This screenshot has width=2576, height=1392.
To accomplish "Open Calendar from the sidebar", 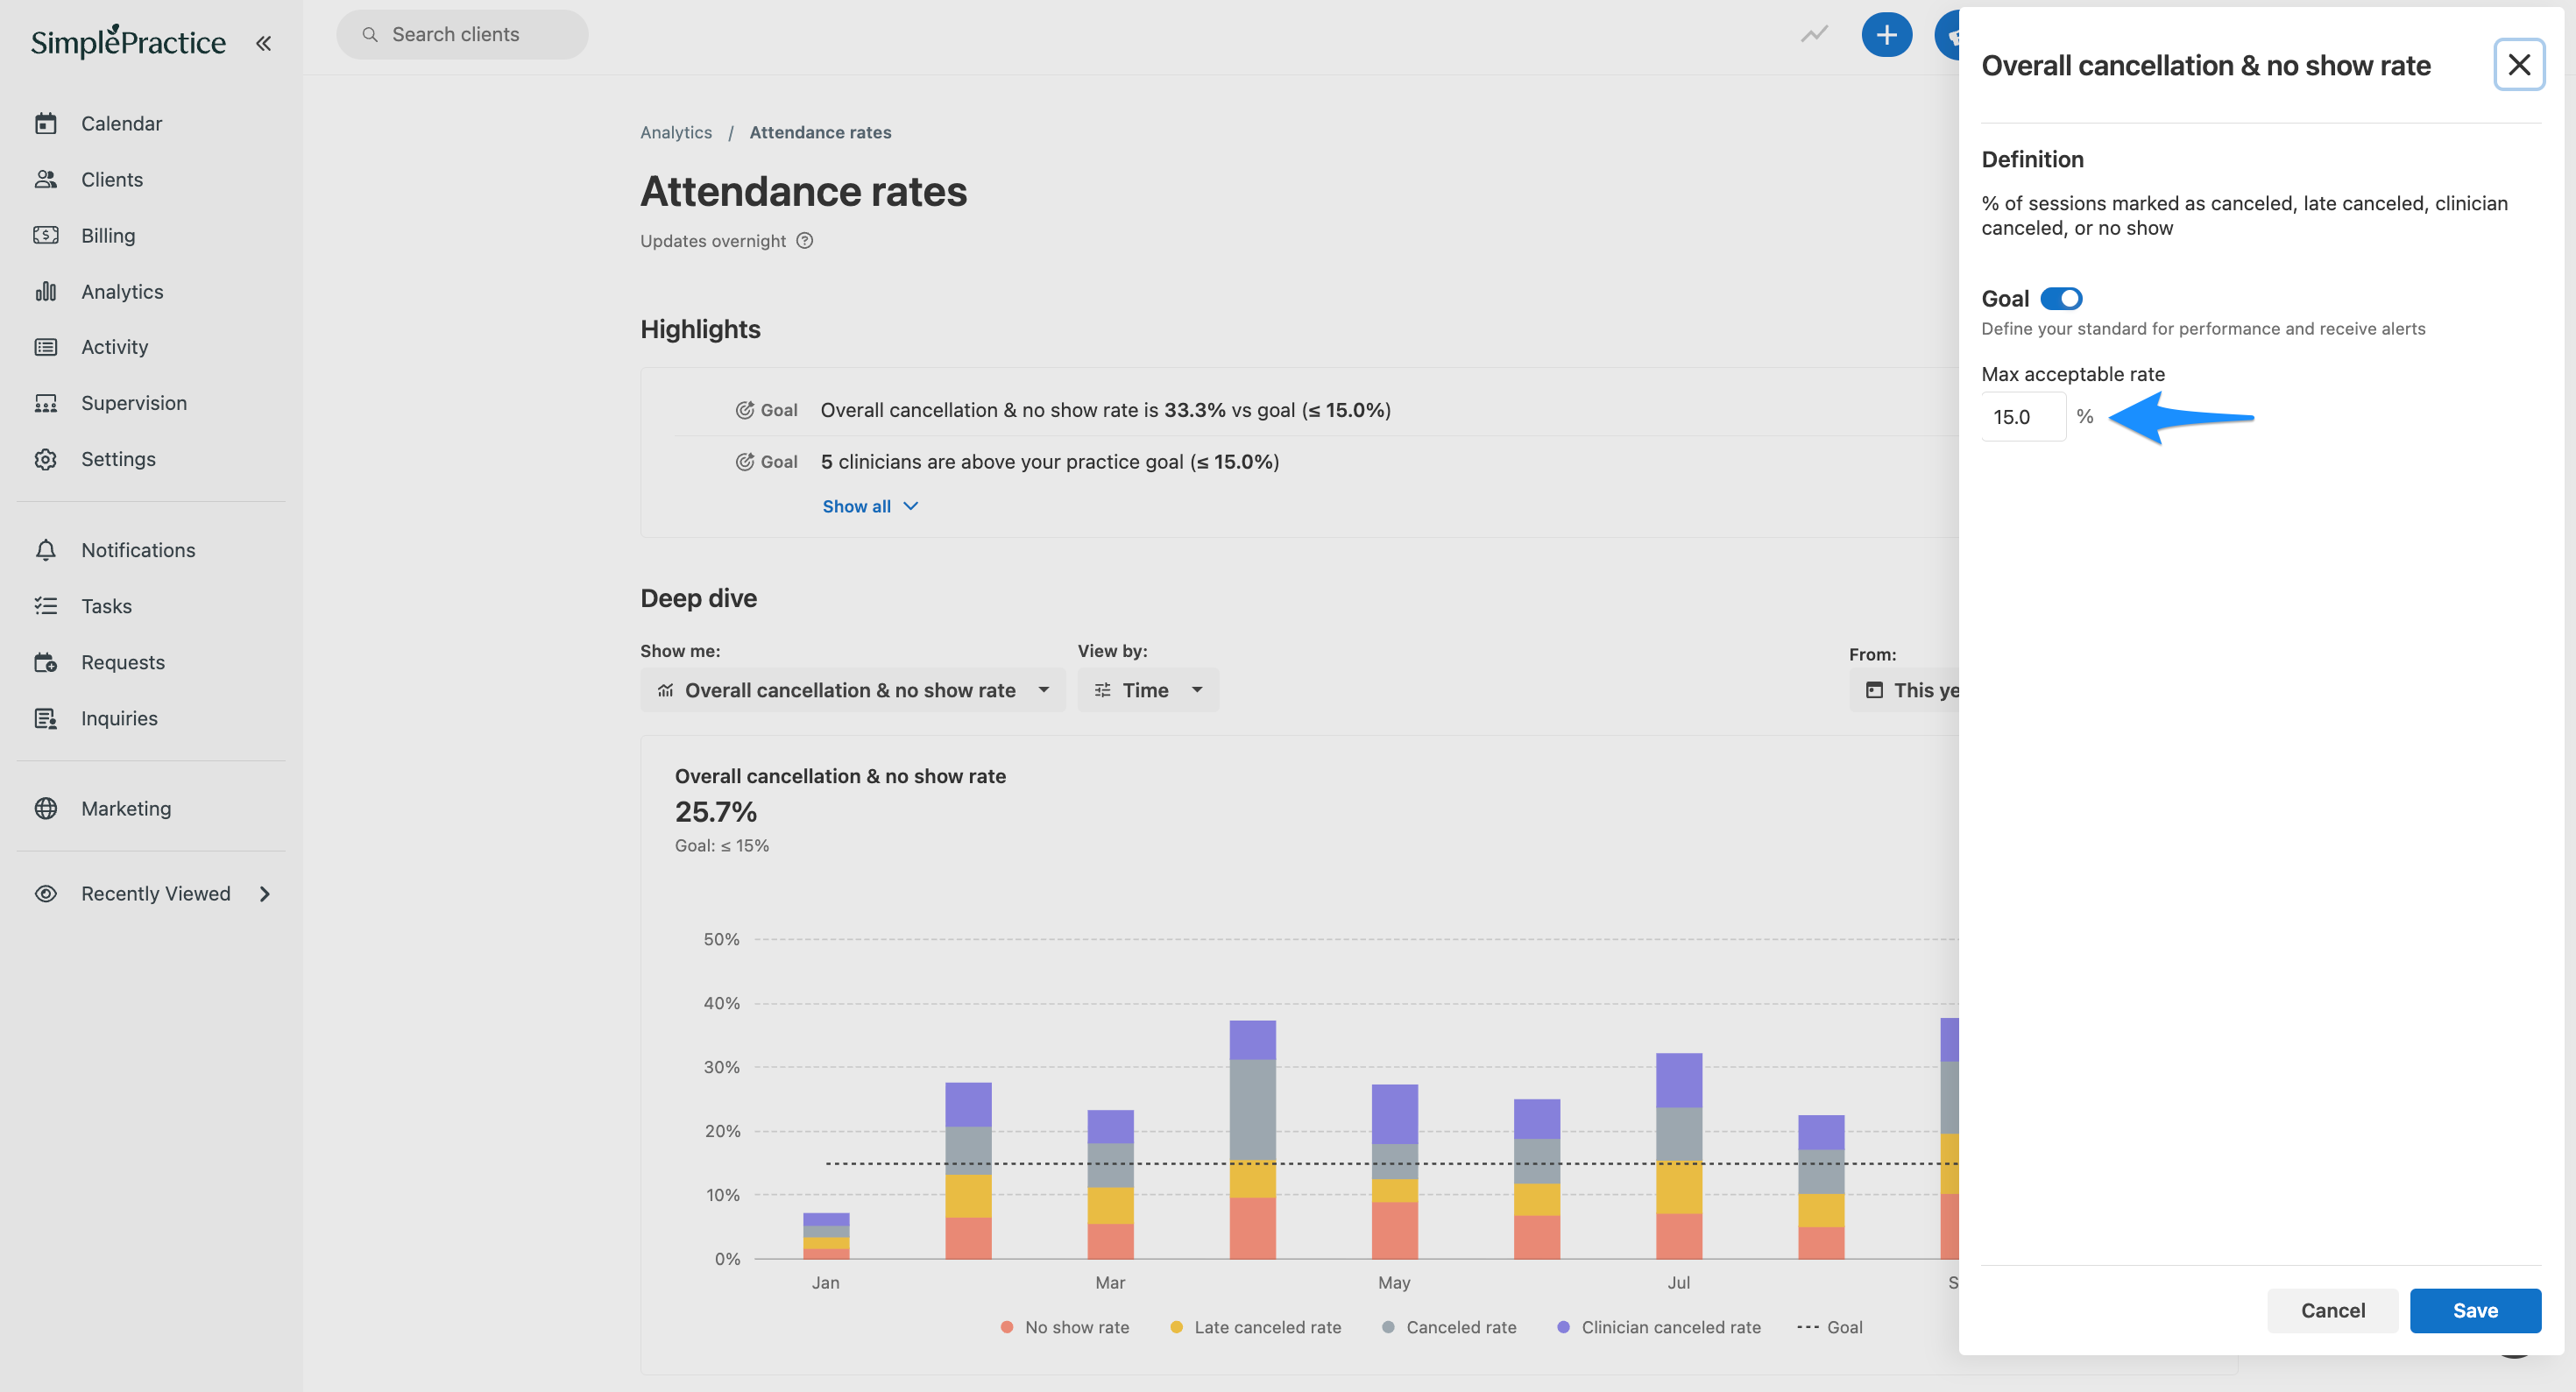I will [x=121, y=123].
